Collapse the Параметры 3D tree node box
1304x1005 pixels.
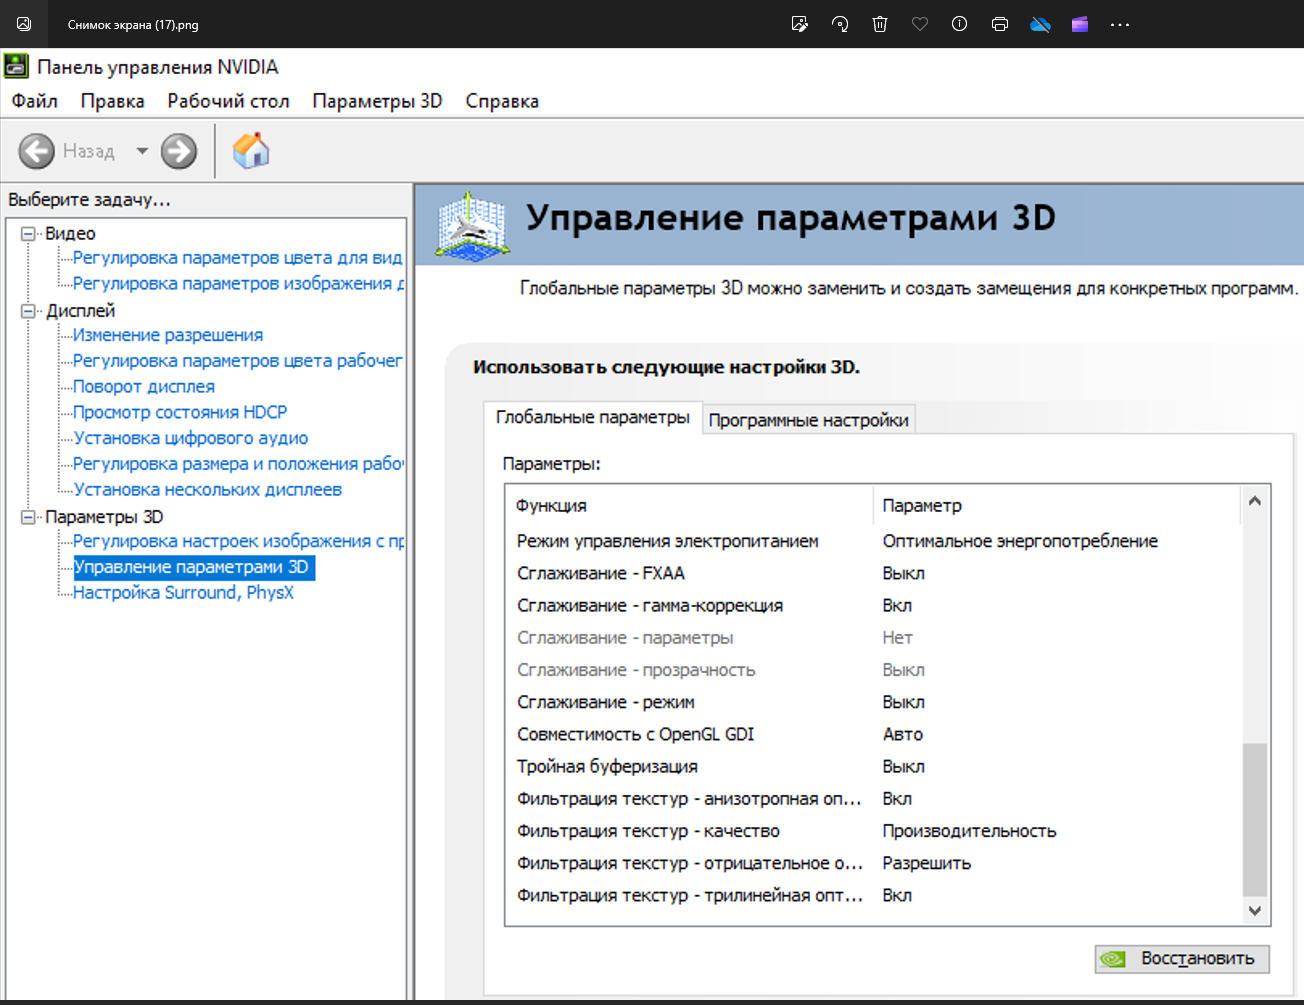(28, 517)
